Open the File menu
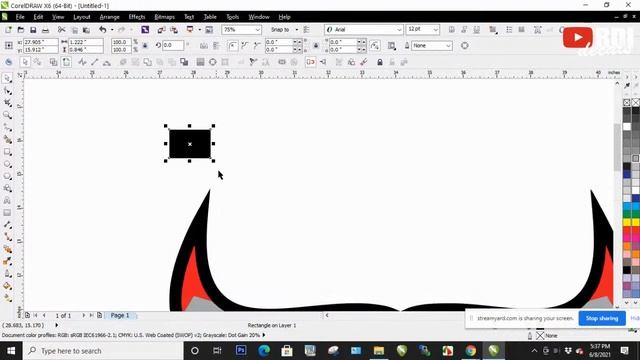640x360 pixels. pyautogui.click(x=20, y=17)
